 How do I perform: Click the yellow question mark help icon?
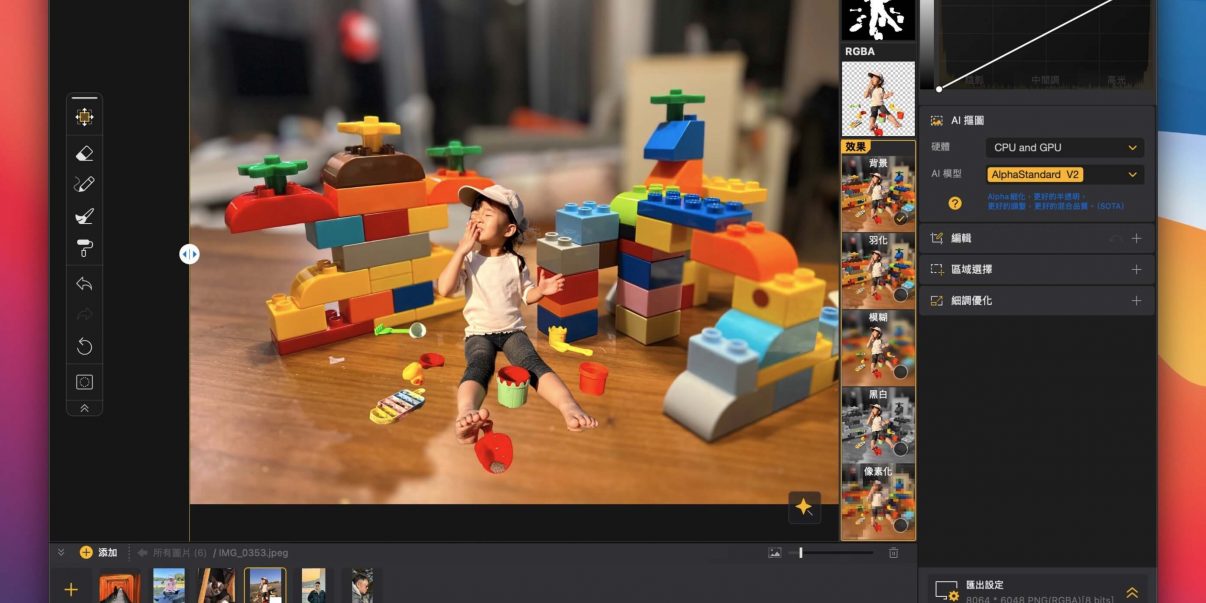955,203
